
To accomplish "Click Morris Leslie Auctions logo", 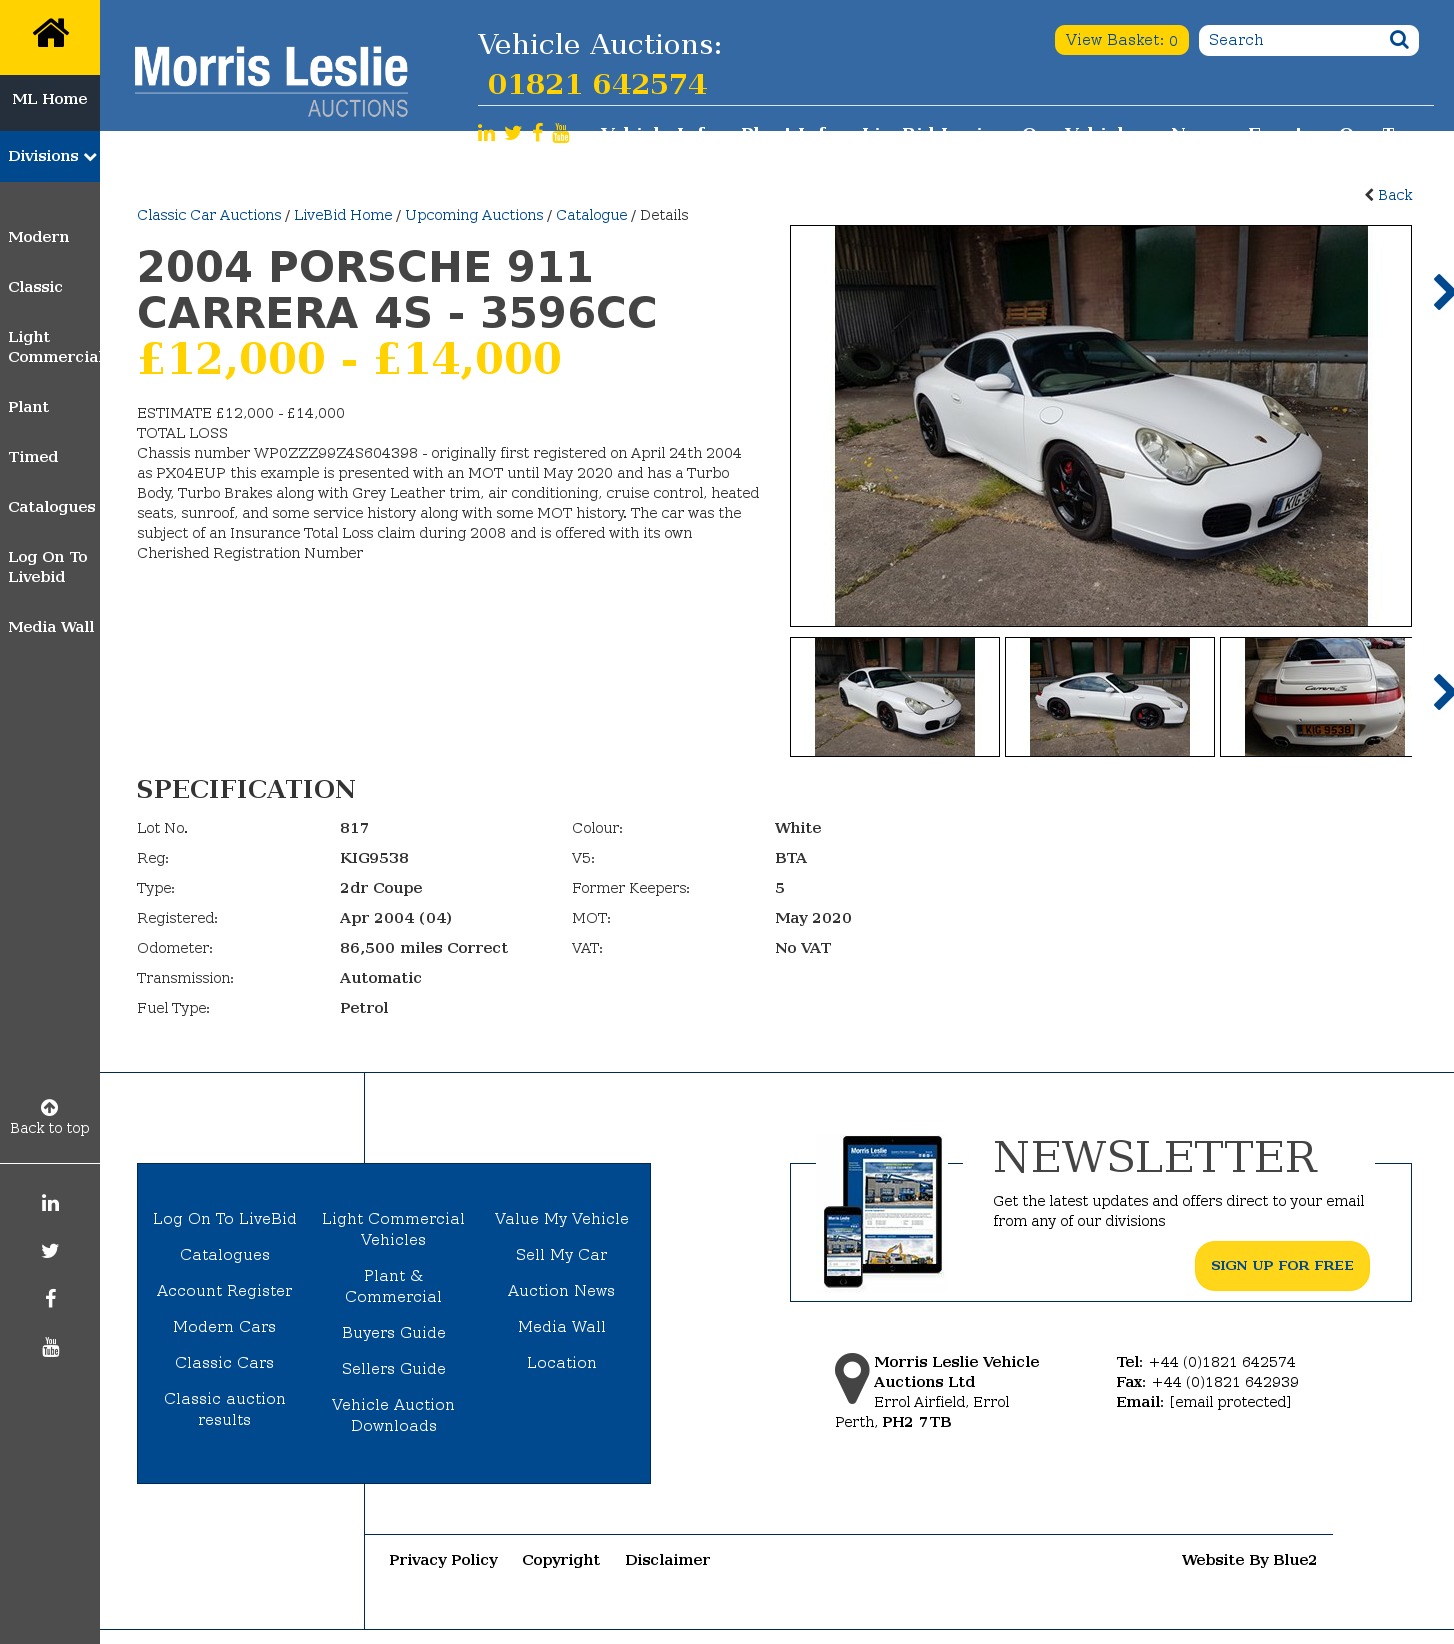I will [x=271, y=81].
